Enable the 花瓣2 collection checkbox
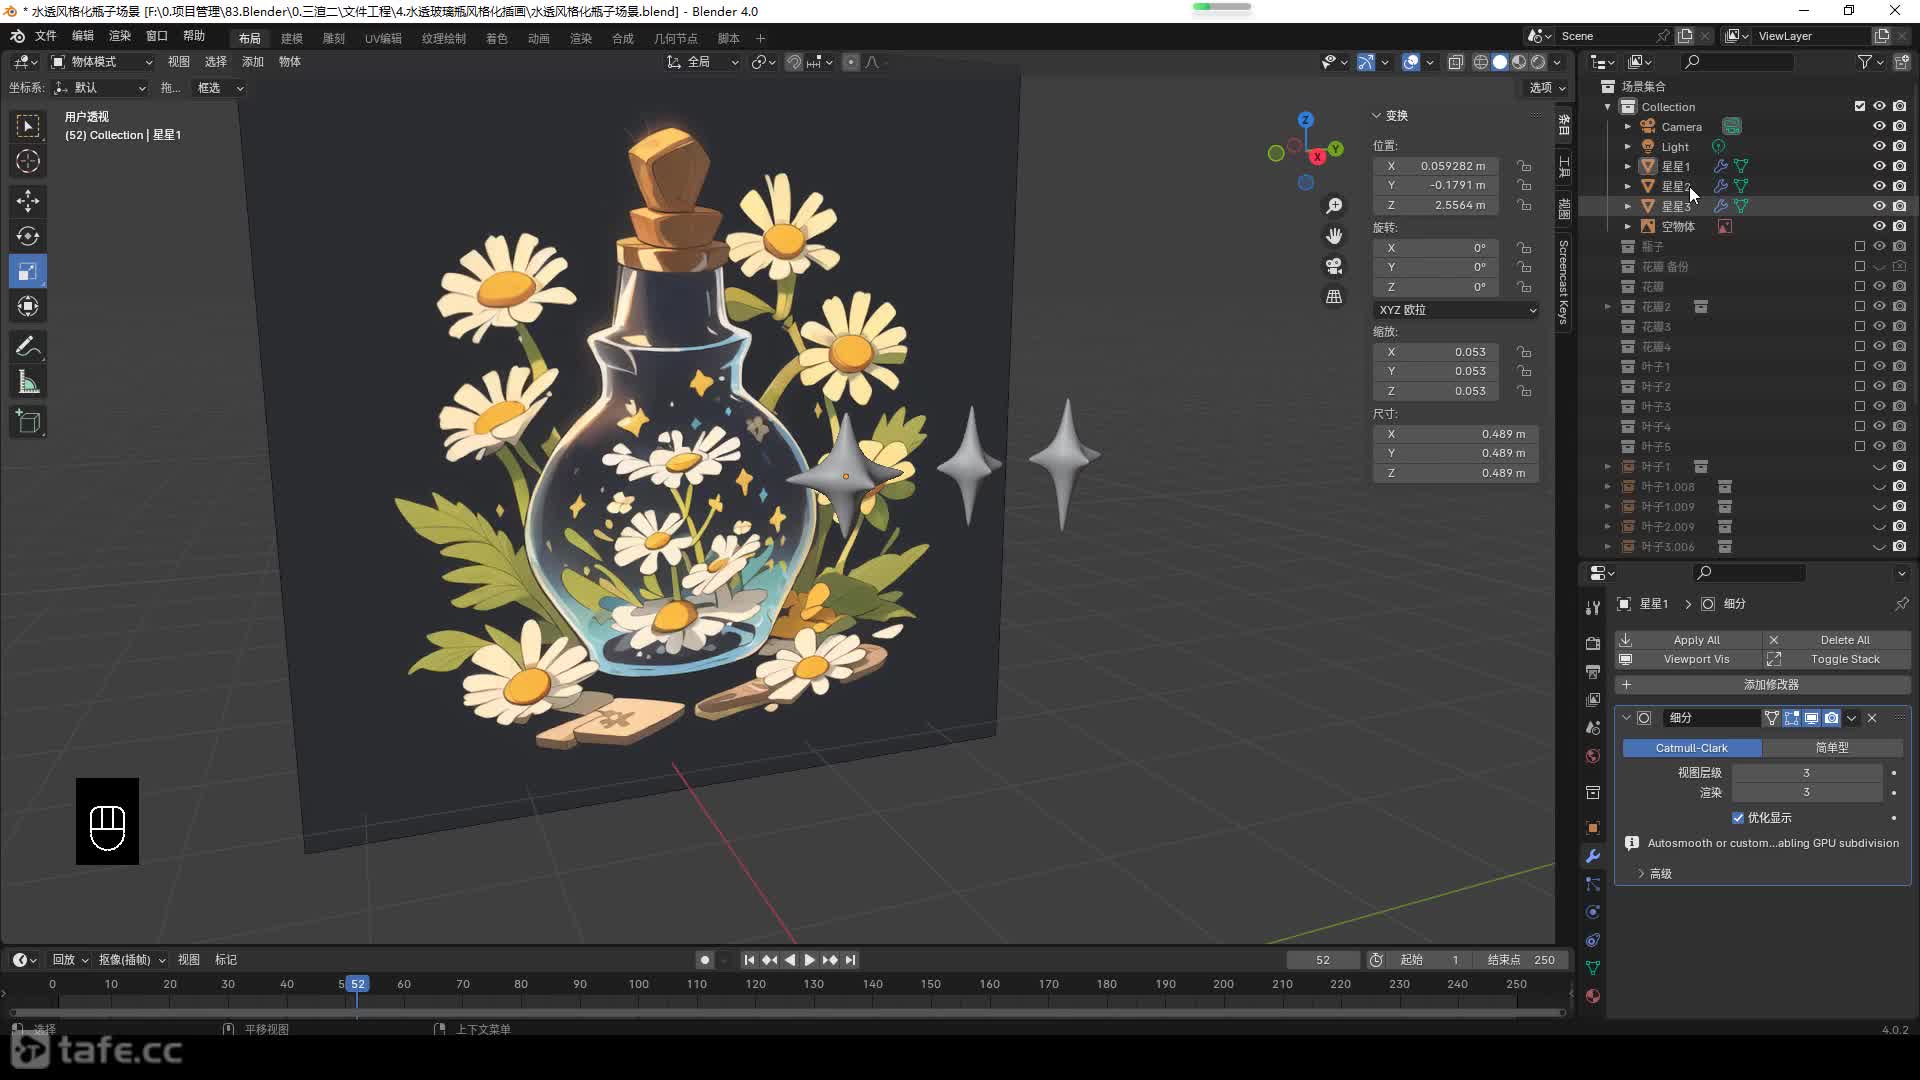 pyautogui.click(x=1860, y=306)
